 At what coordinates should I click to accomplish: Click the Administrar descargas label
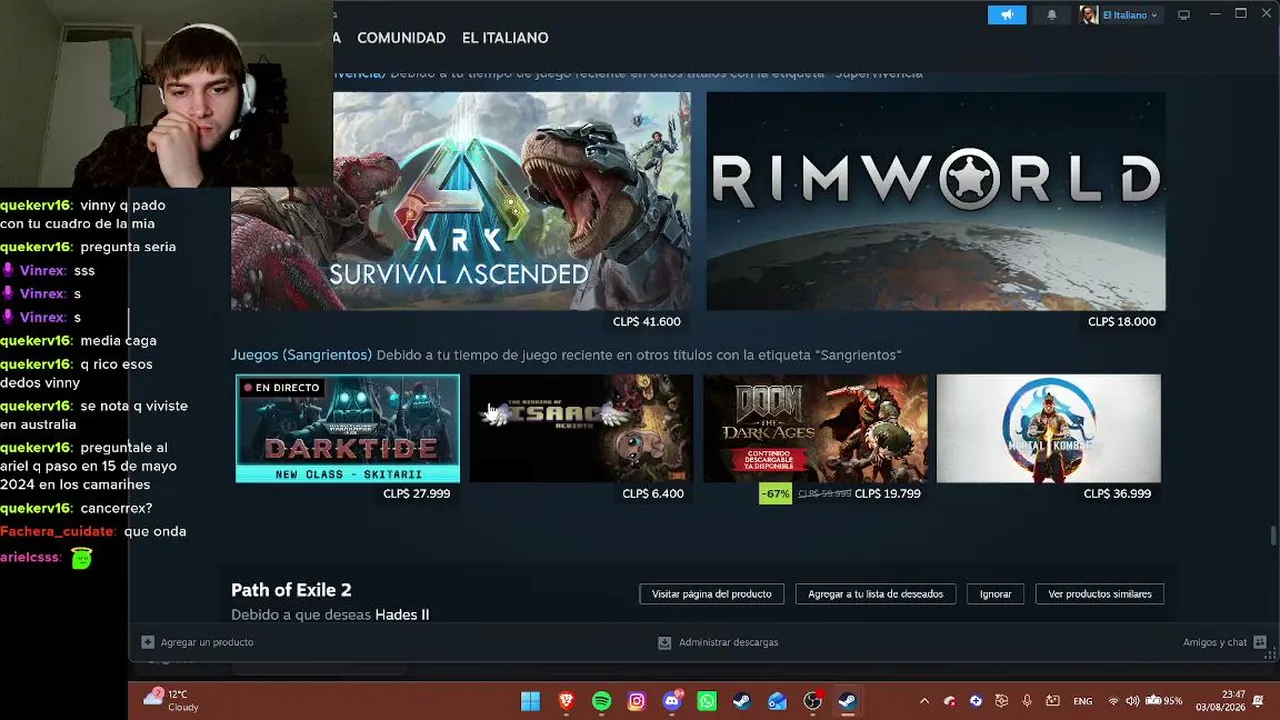point(728,642)
